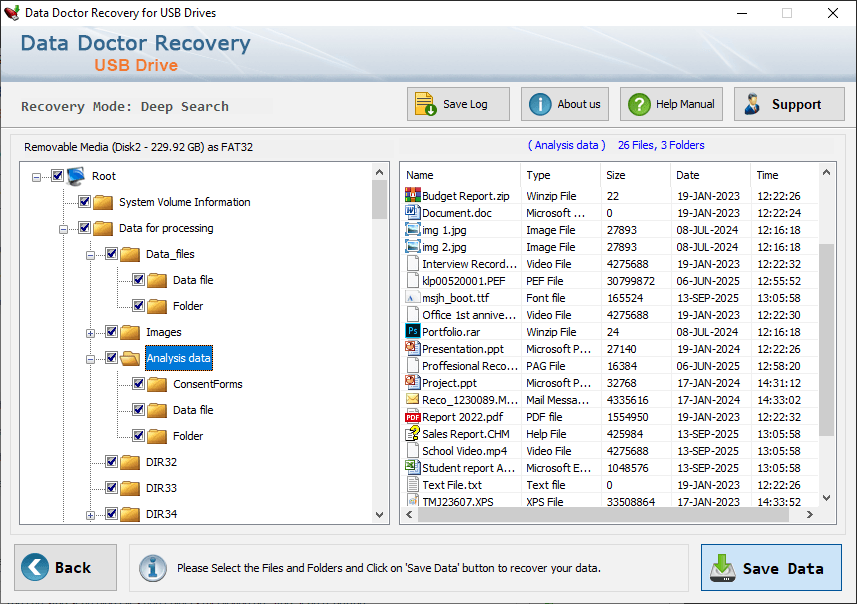Click the folder tree scroll down arrow

tap(379, 515)
